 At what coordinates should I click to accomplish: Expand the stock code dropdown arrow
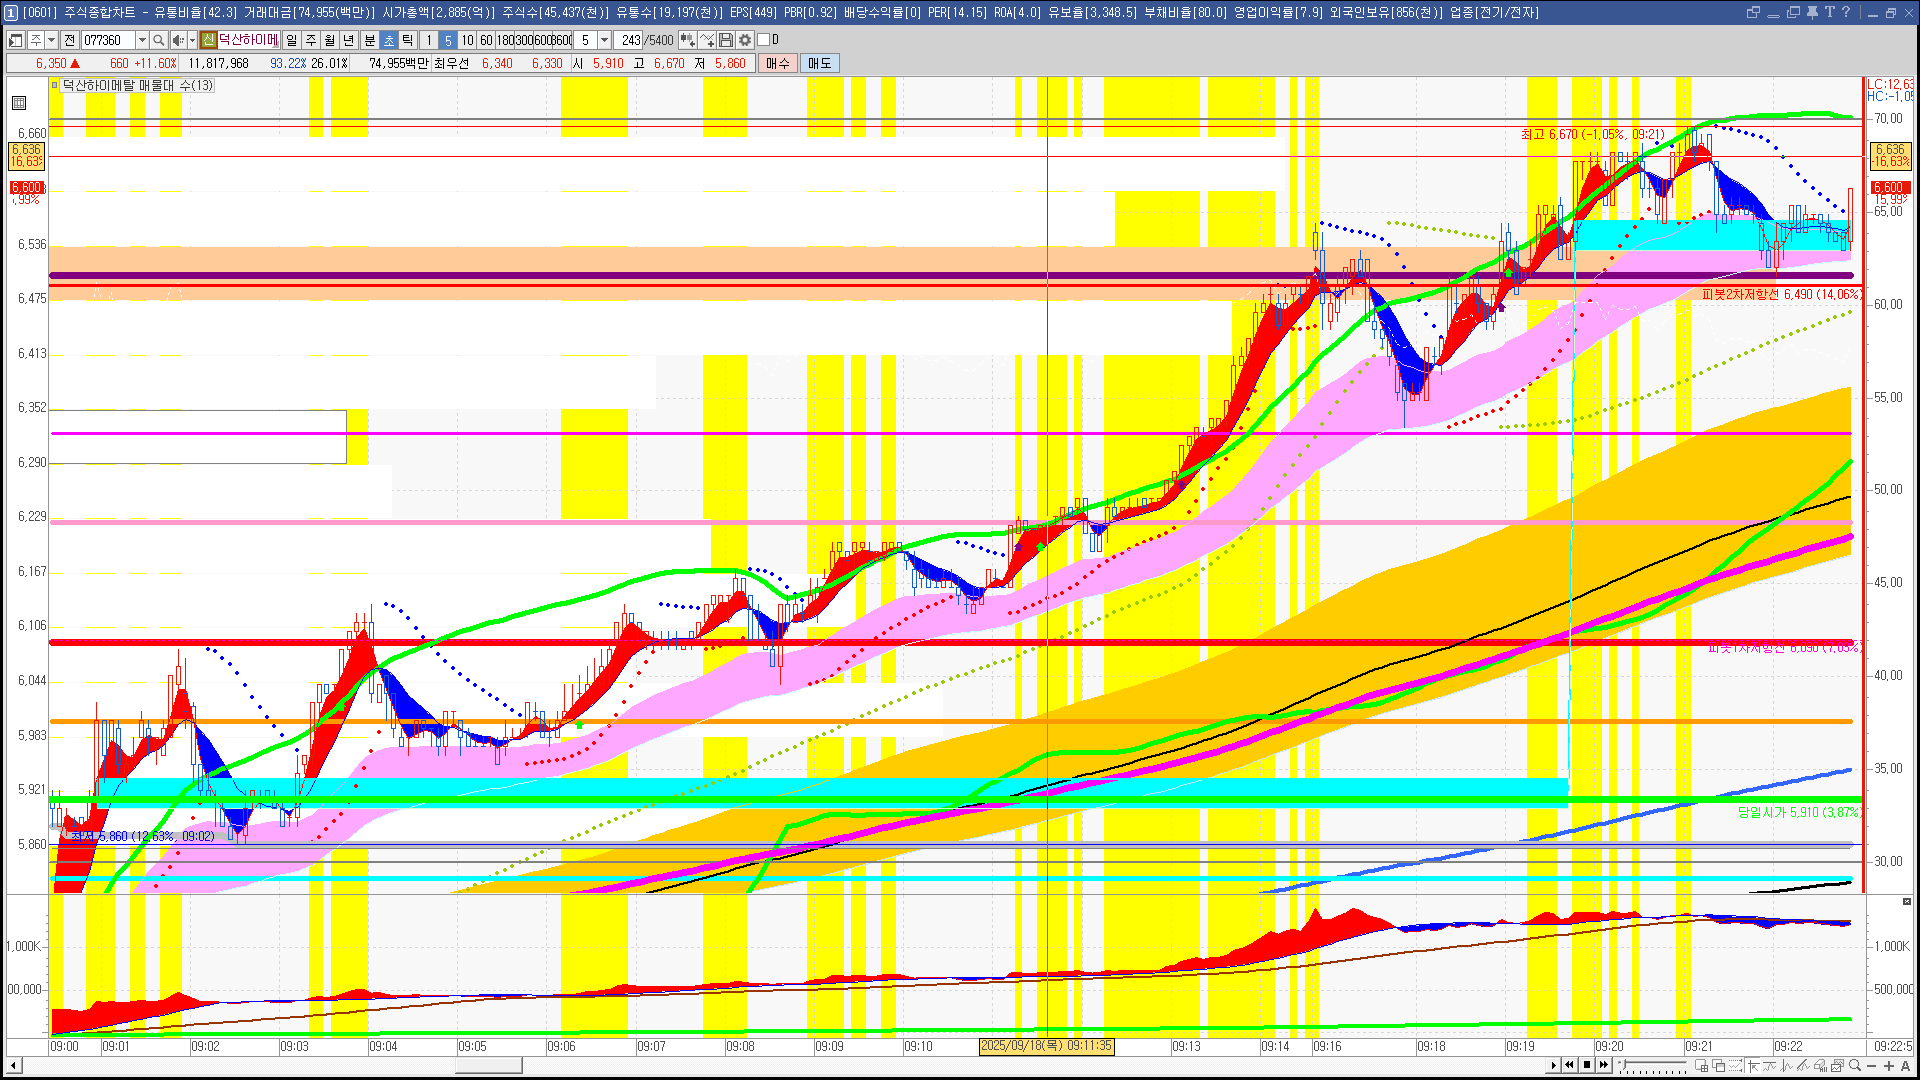click(142, 40)
